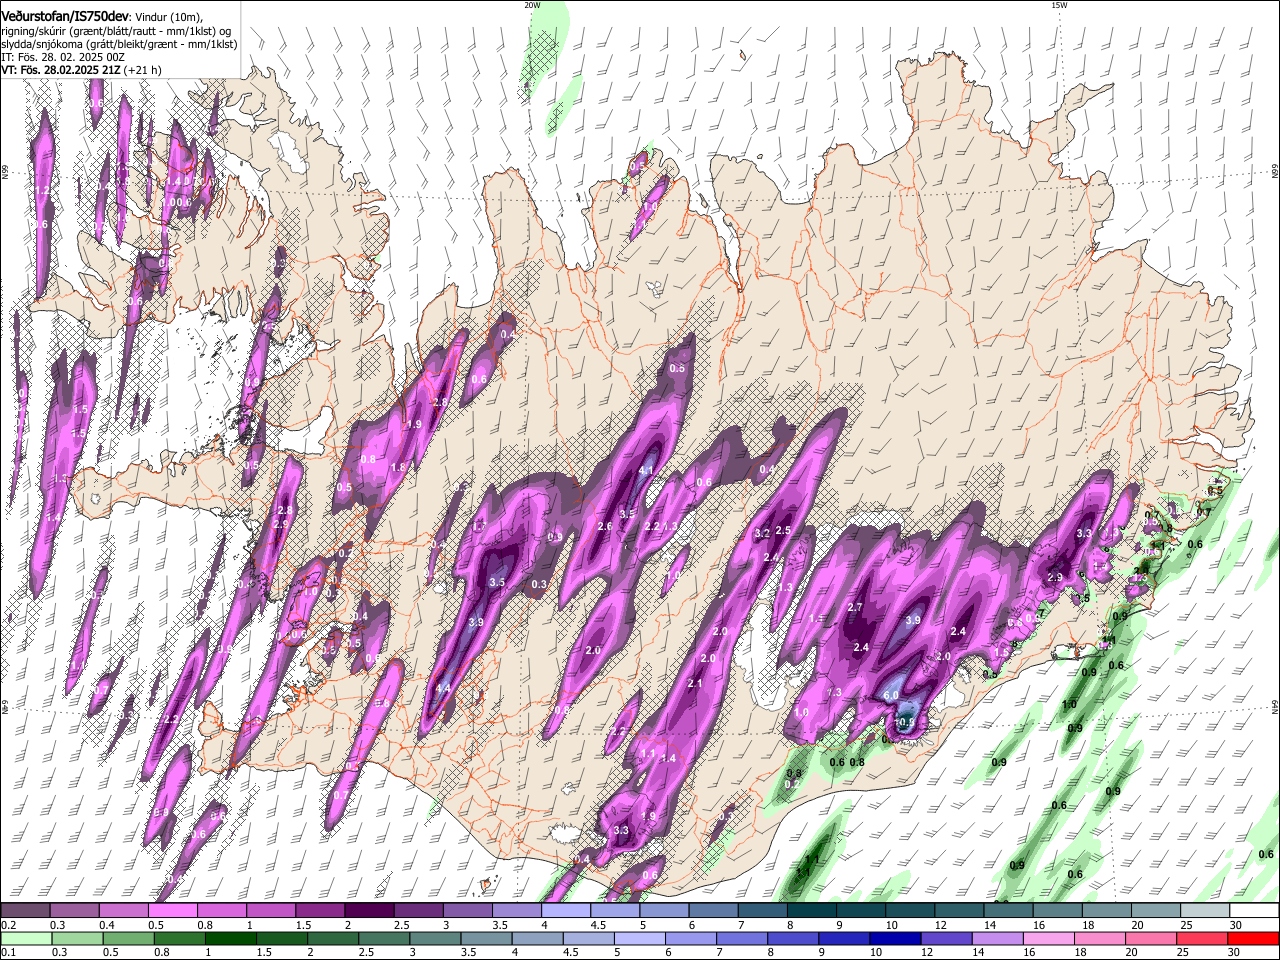
Task: Click the 20W longitude label
Action: [532, 5]
